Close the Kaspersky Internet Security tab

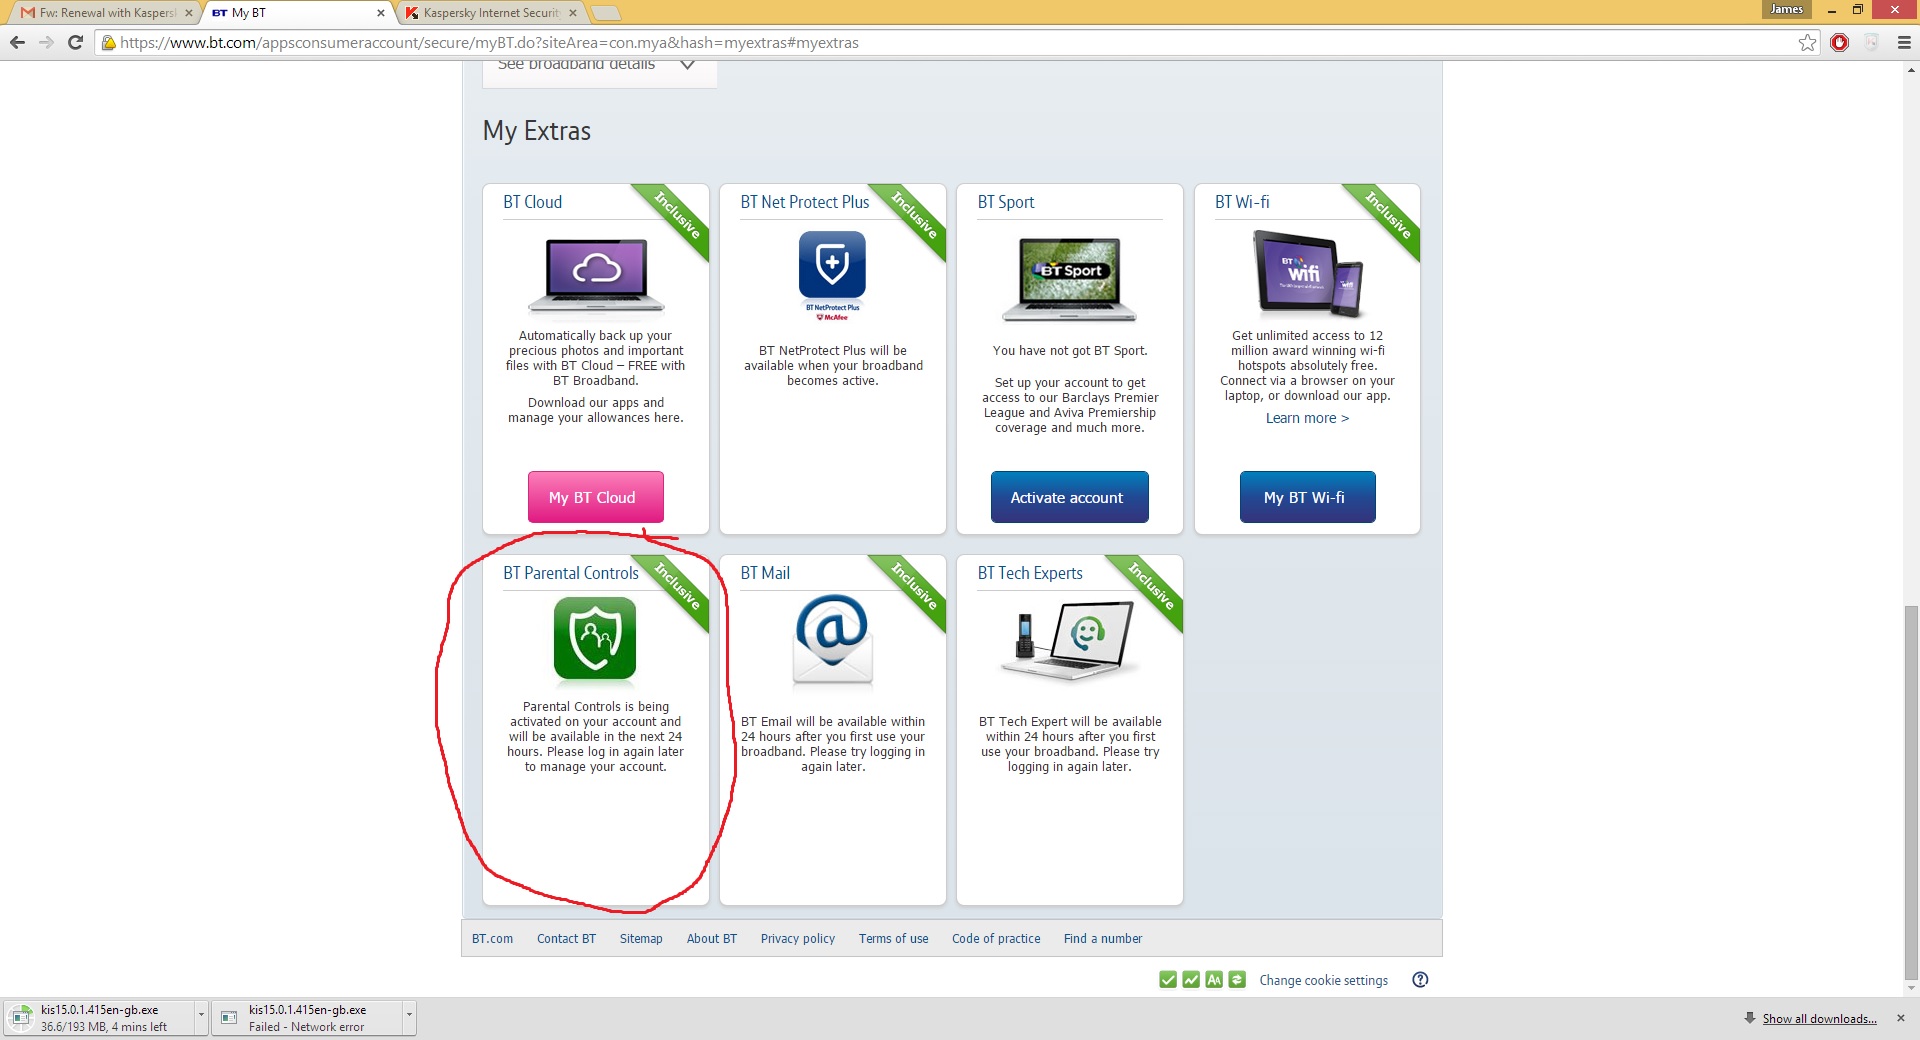pos(573,13)
